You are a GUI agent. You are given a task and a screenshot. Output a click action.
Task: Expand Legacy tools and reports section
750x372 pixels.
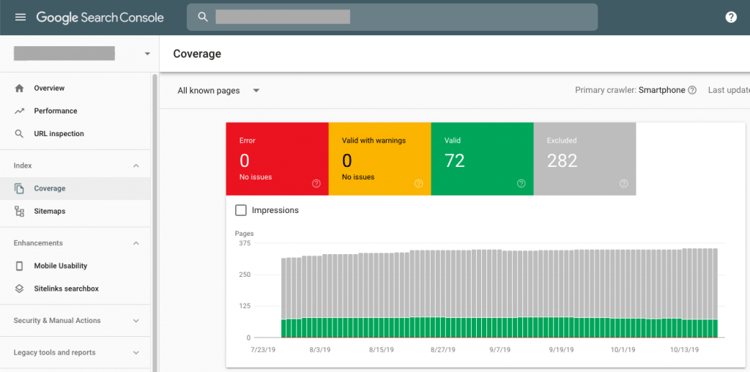tap(136, 353)
